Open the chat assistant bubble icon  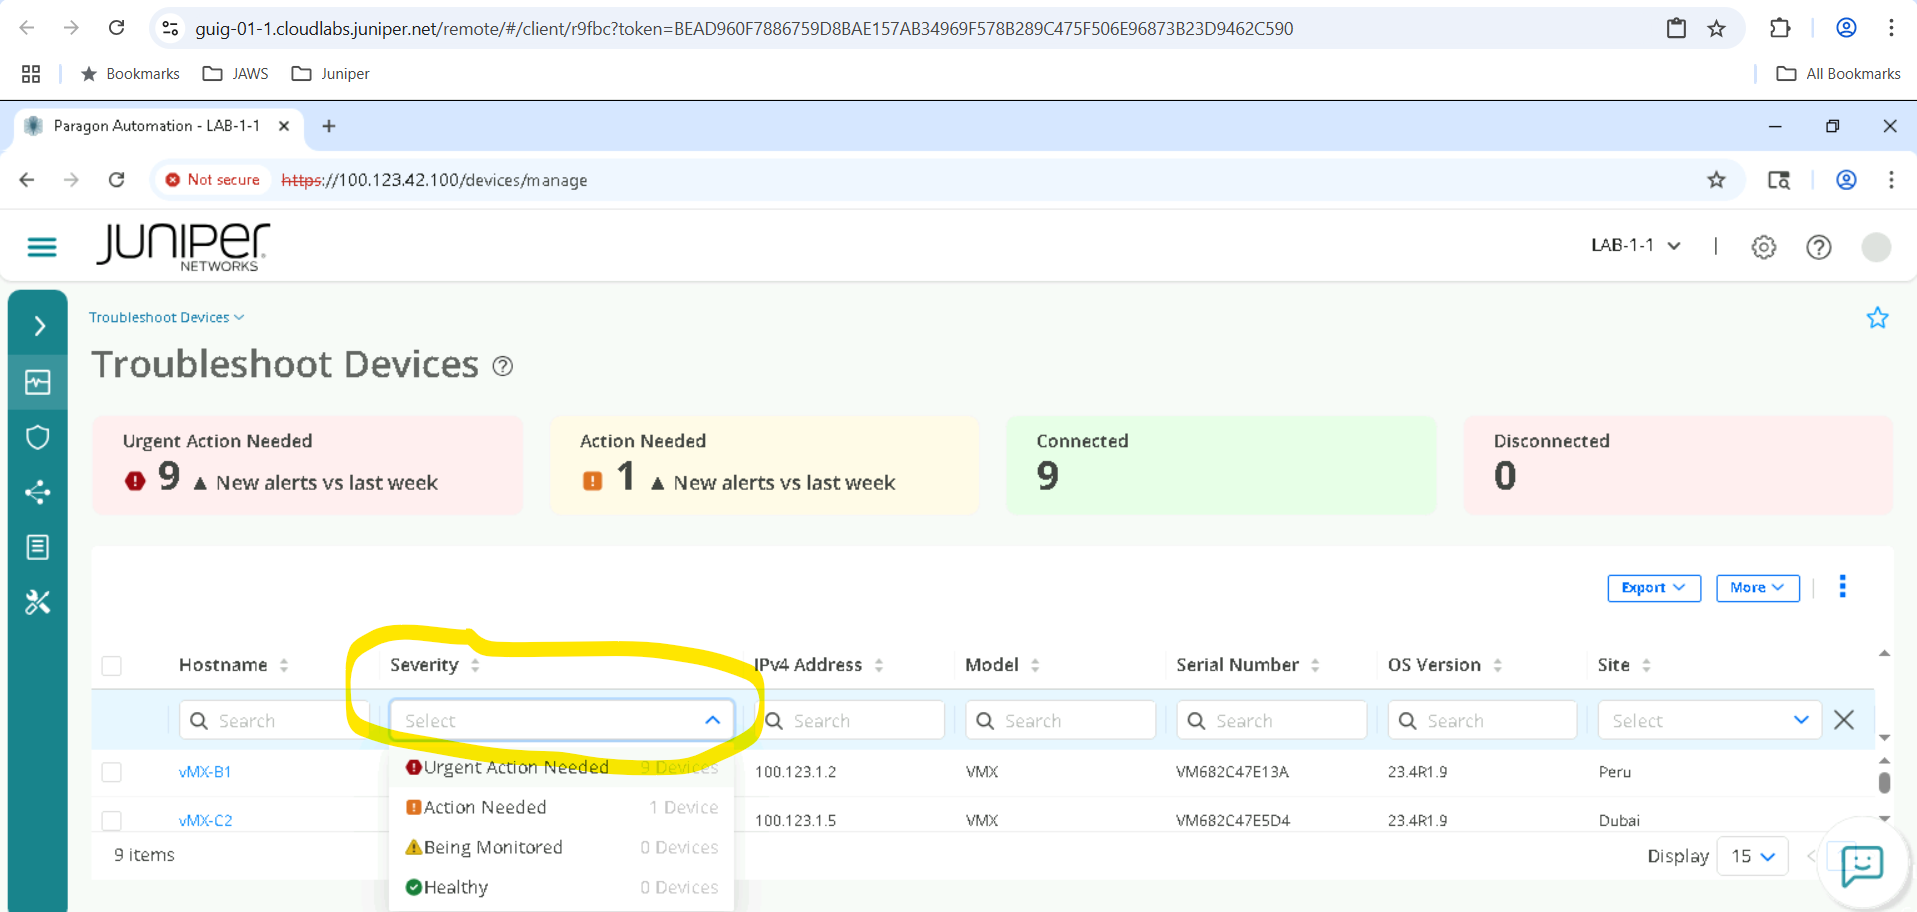pyautogui.click(x=1861, y=864)
